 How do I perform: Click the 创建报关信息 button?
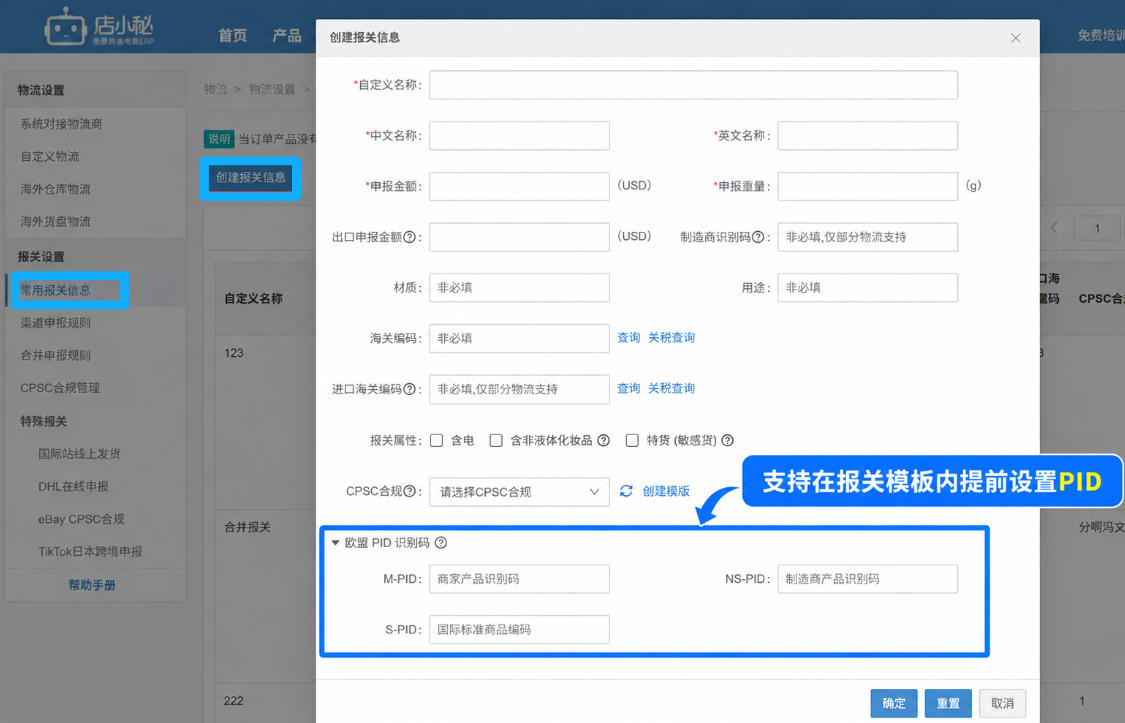pyautogui.click(x=250, y=178)
